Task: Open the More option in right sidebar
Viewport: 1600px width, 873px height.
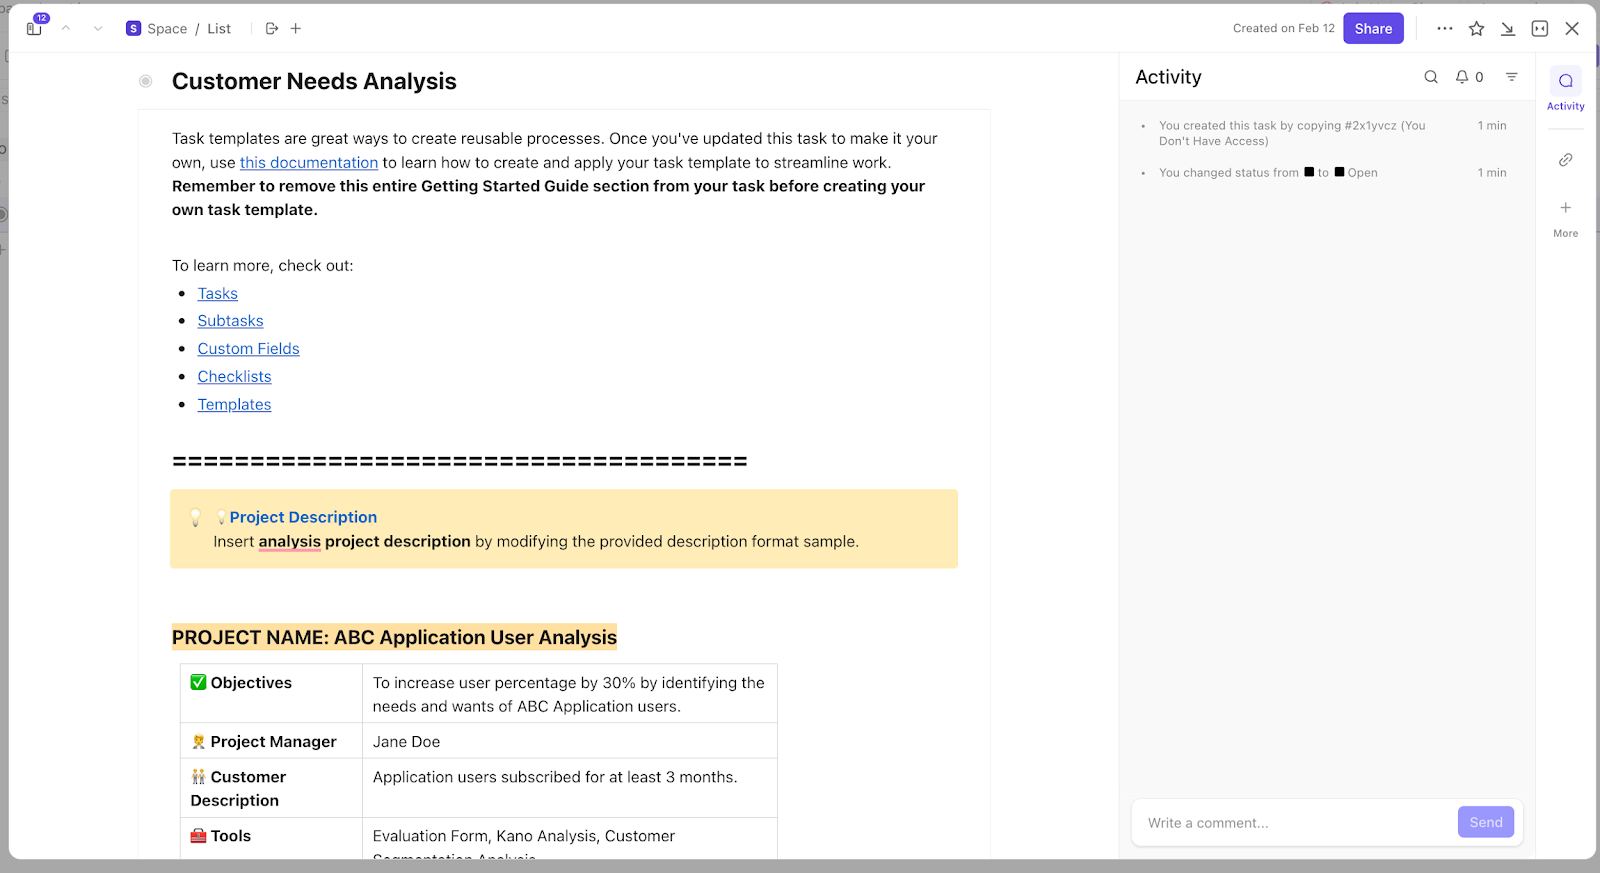Action: [1566, 218]
